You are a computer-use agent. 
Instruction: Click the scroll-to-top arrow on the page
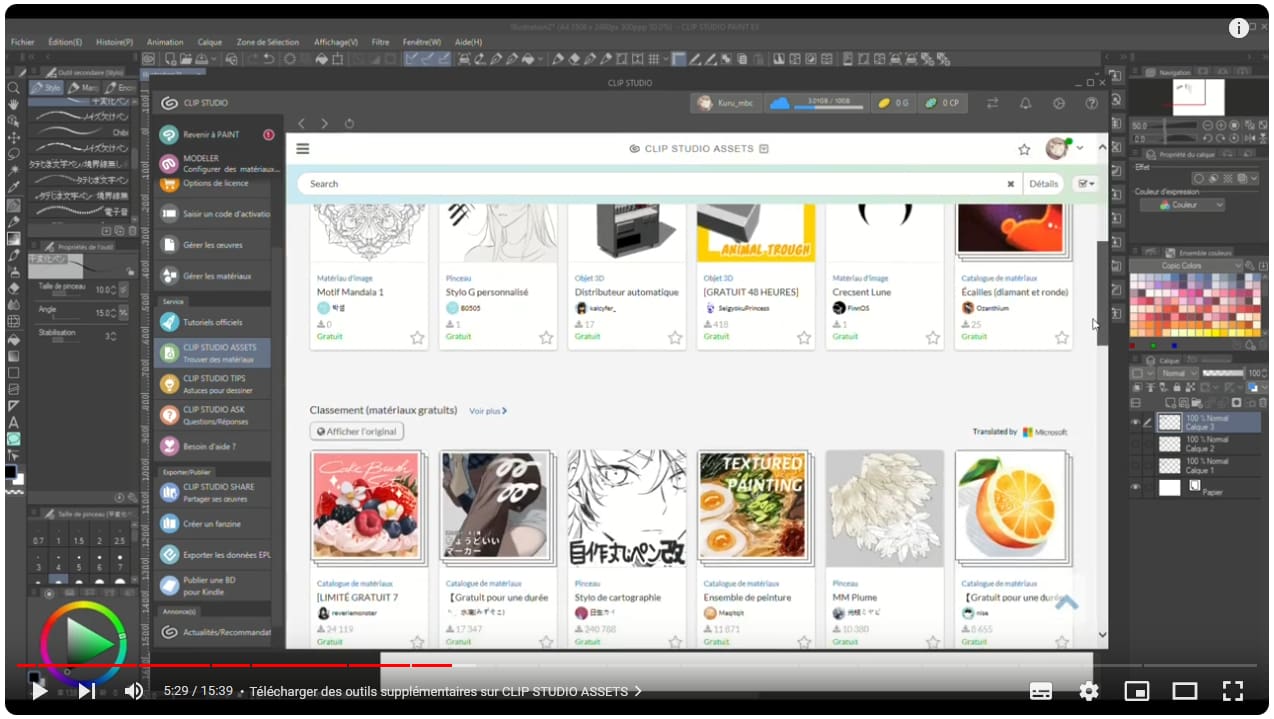(x=1067, y=603)
